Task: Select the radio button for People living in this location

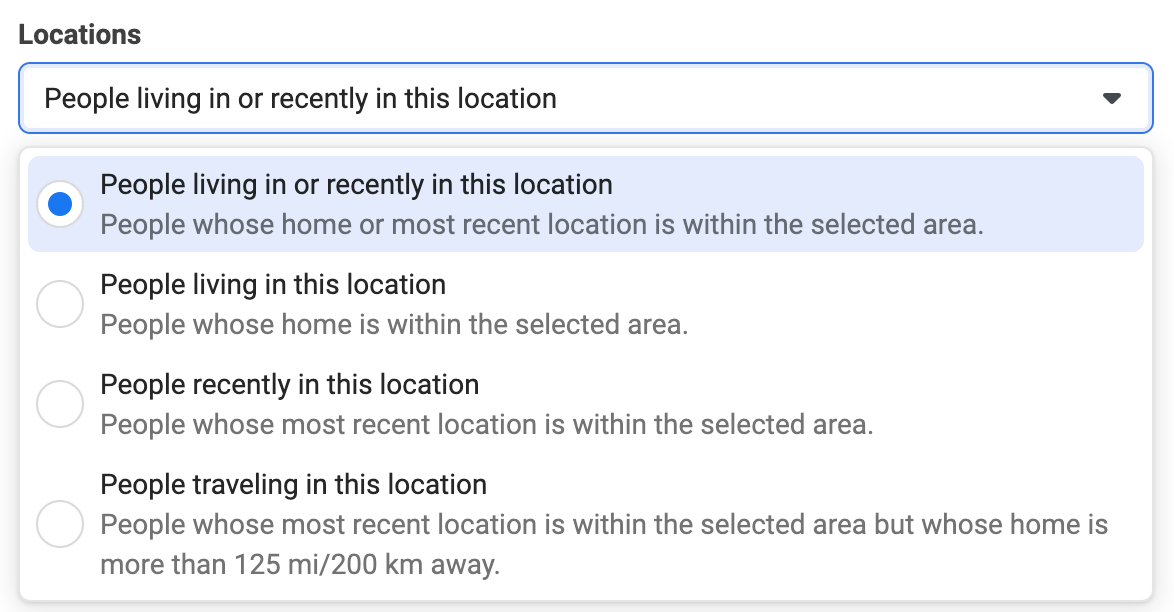Action: [60, 304]
